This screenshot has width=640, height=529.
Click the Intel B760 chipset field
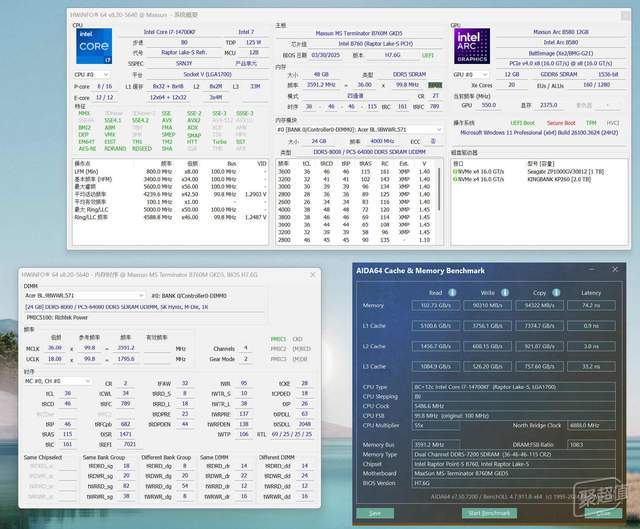tap(375, 44)
